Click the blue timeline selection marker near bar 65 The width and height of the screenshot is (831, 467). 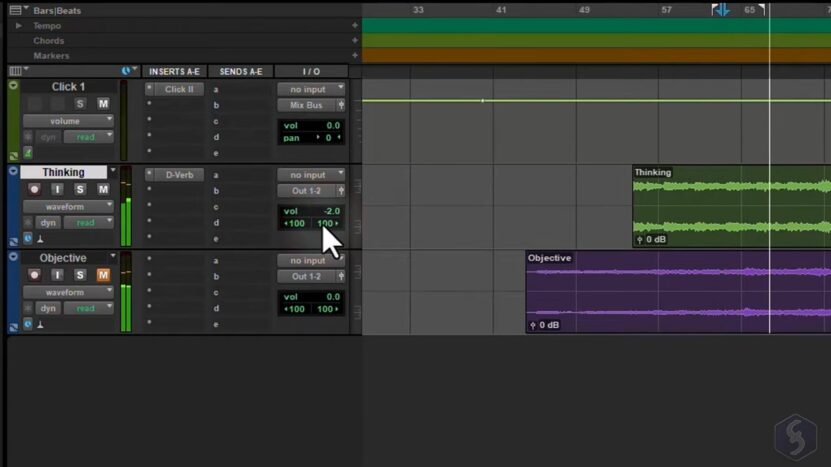pos(721,10)
